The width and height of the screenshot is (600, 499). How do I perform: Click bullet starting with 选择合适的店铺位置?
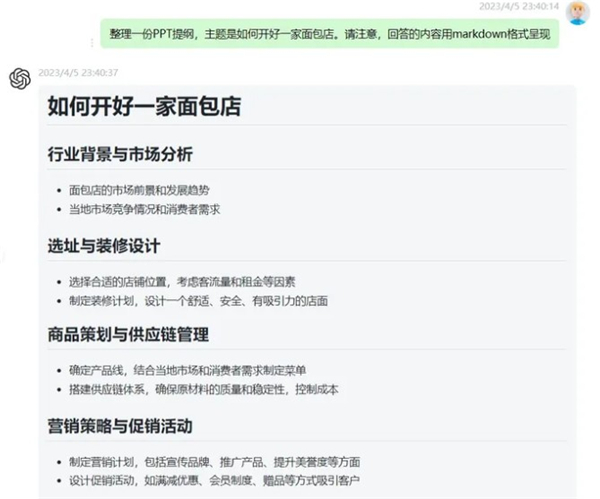click(x=182, y=282)
